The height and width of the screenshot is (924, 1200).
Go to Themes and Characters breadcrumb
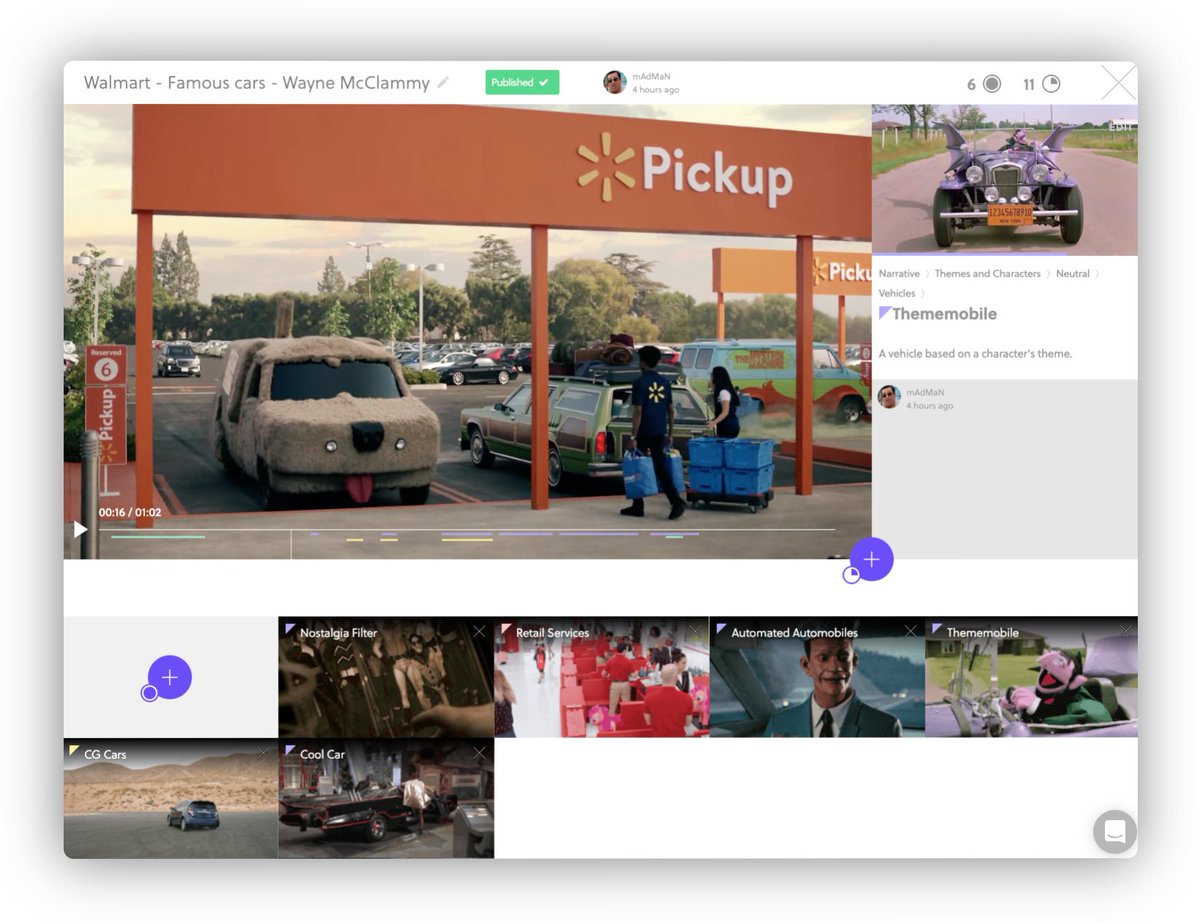point(987,274)
